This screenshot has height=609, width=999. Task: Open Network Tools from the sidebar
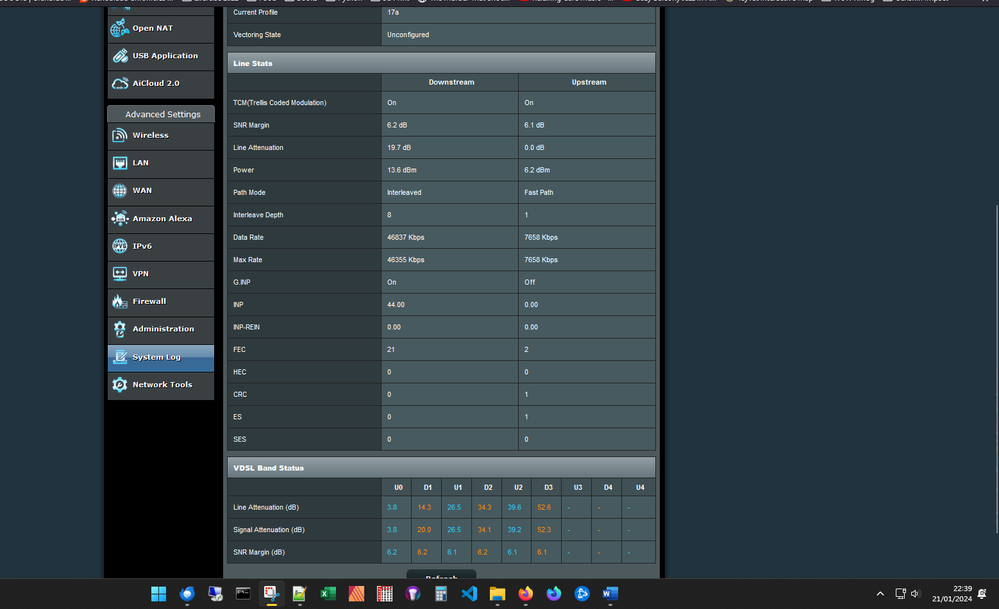[x=160, y=385]
